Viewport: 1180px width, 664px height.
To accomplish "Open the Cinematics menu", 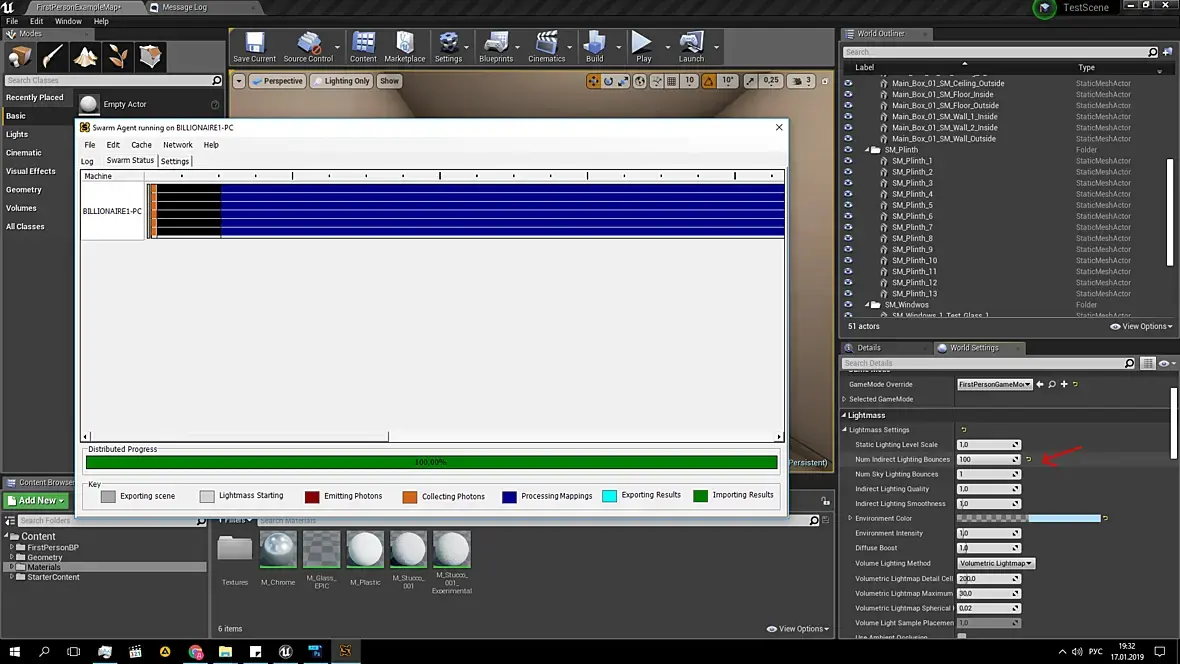I will click(x=546, y=47).
